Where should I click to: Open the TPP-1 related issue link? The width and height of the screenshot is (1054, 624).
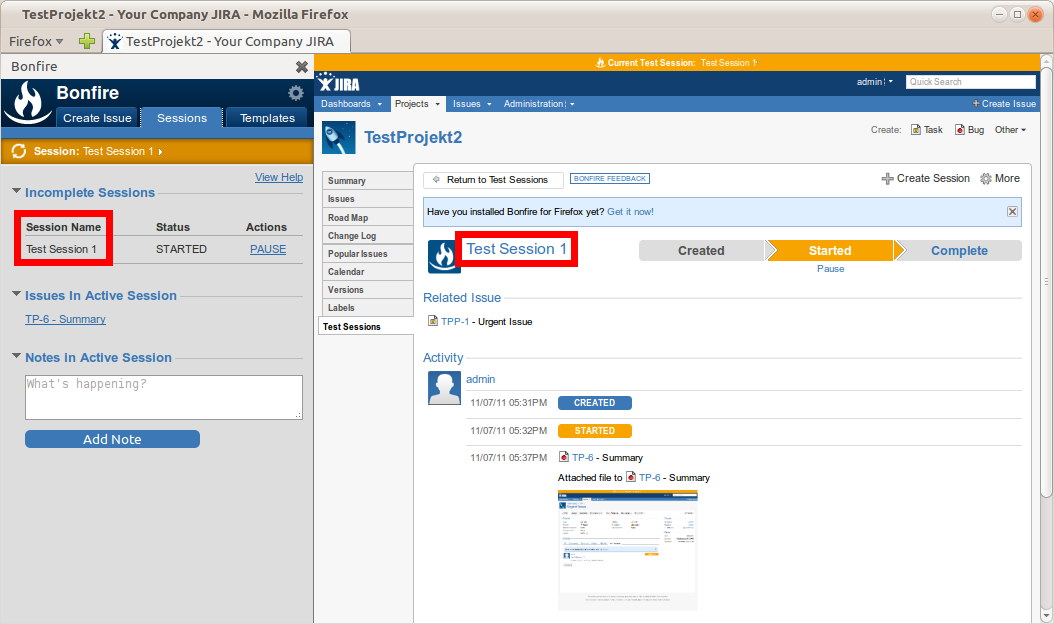[455, 321]
